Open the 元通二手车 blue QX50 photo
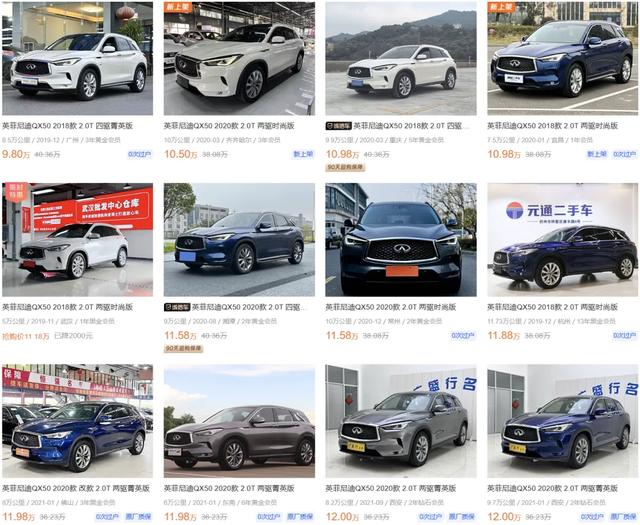640x525 pixels. (562, 240)
